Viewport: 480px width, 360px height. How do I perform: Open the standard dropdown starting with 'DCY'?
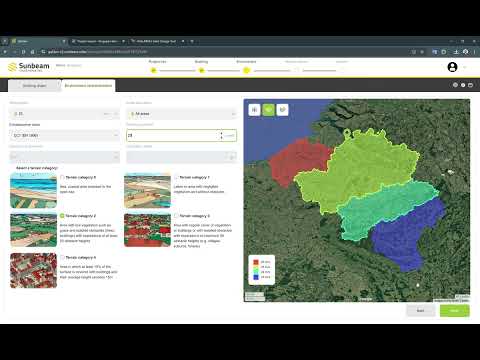click(64, 135)
